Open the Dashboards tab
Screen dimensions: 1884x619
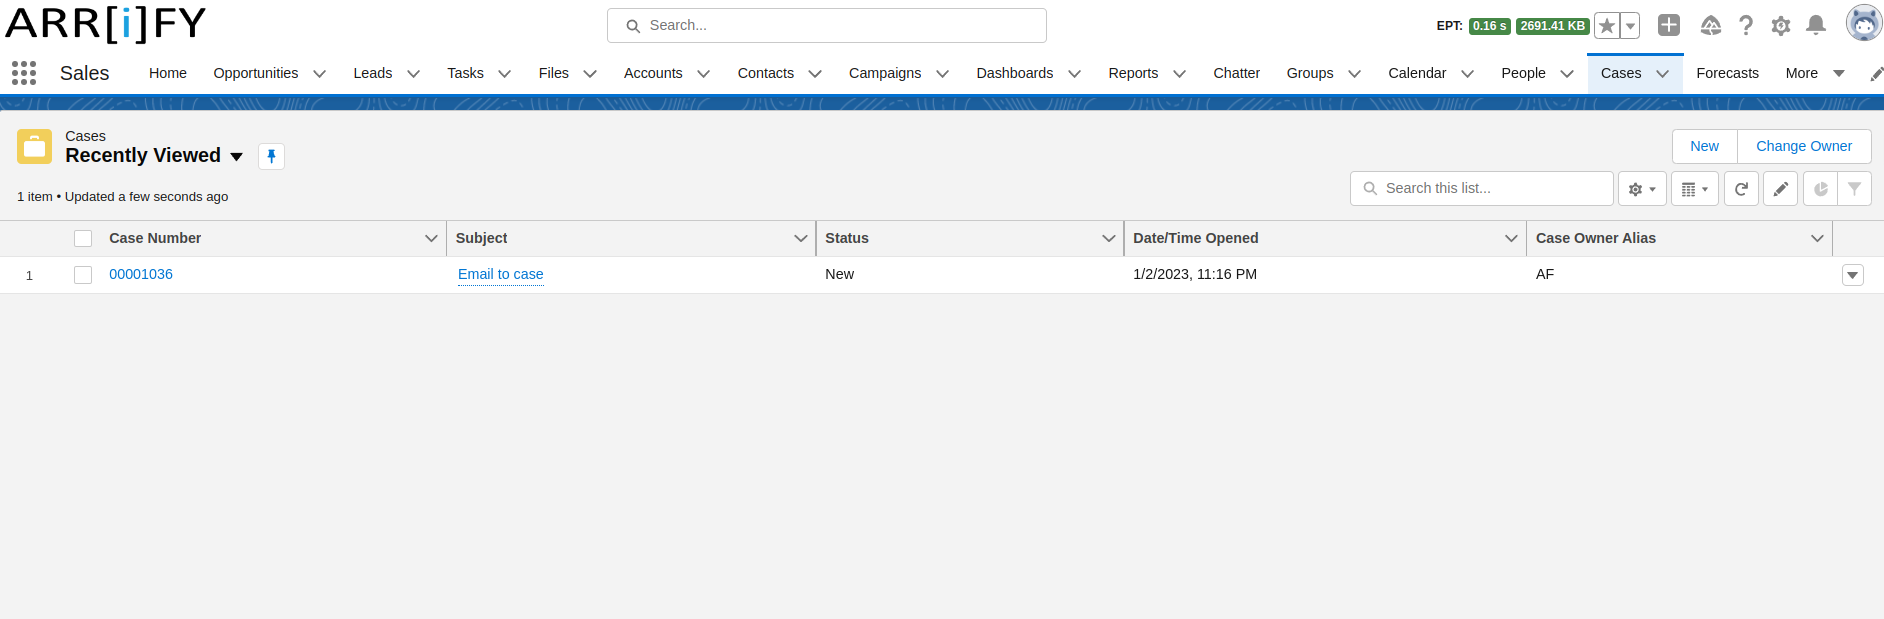1015,73
